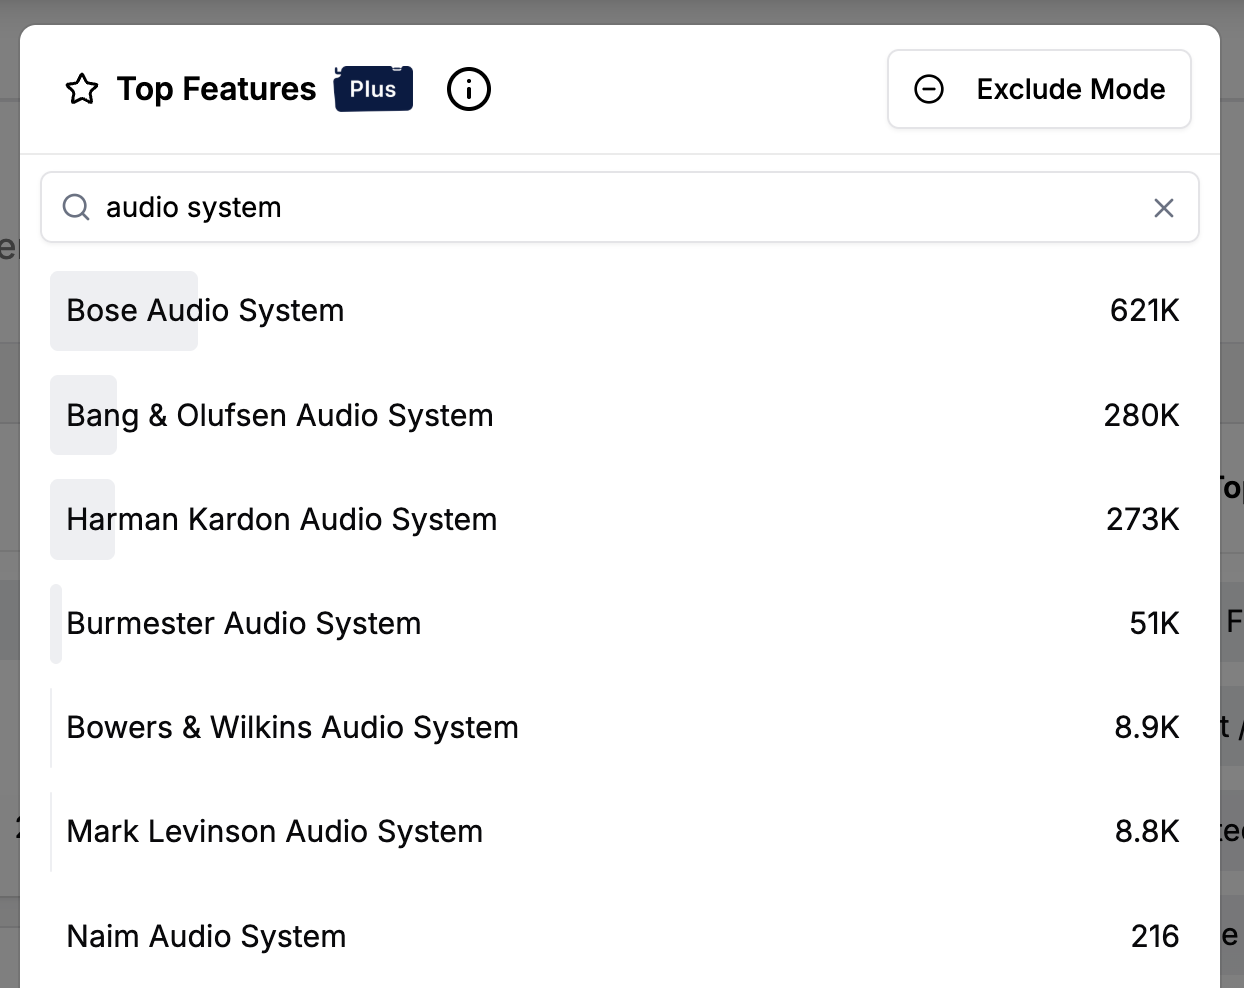Click the 51K count value
The image size is (1244, 988).
tap(1155, 623)
